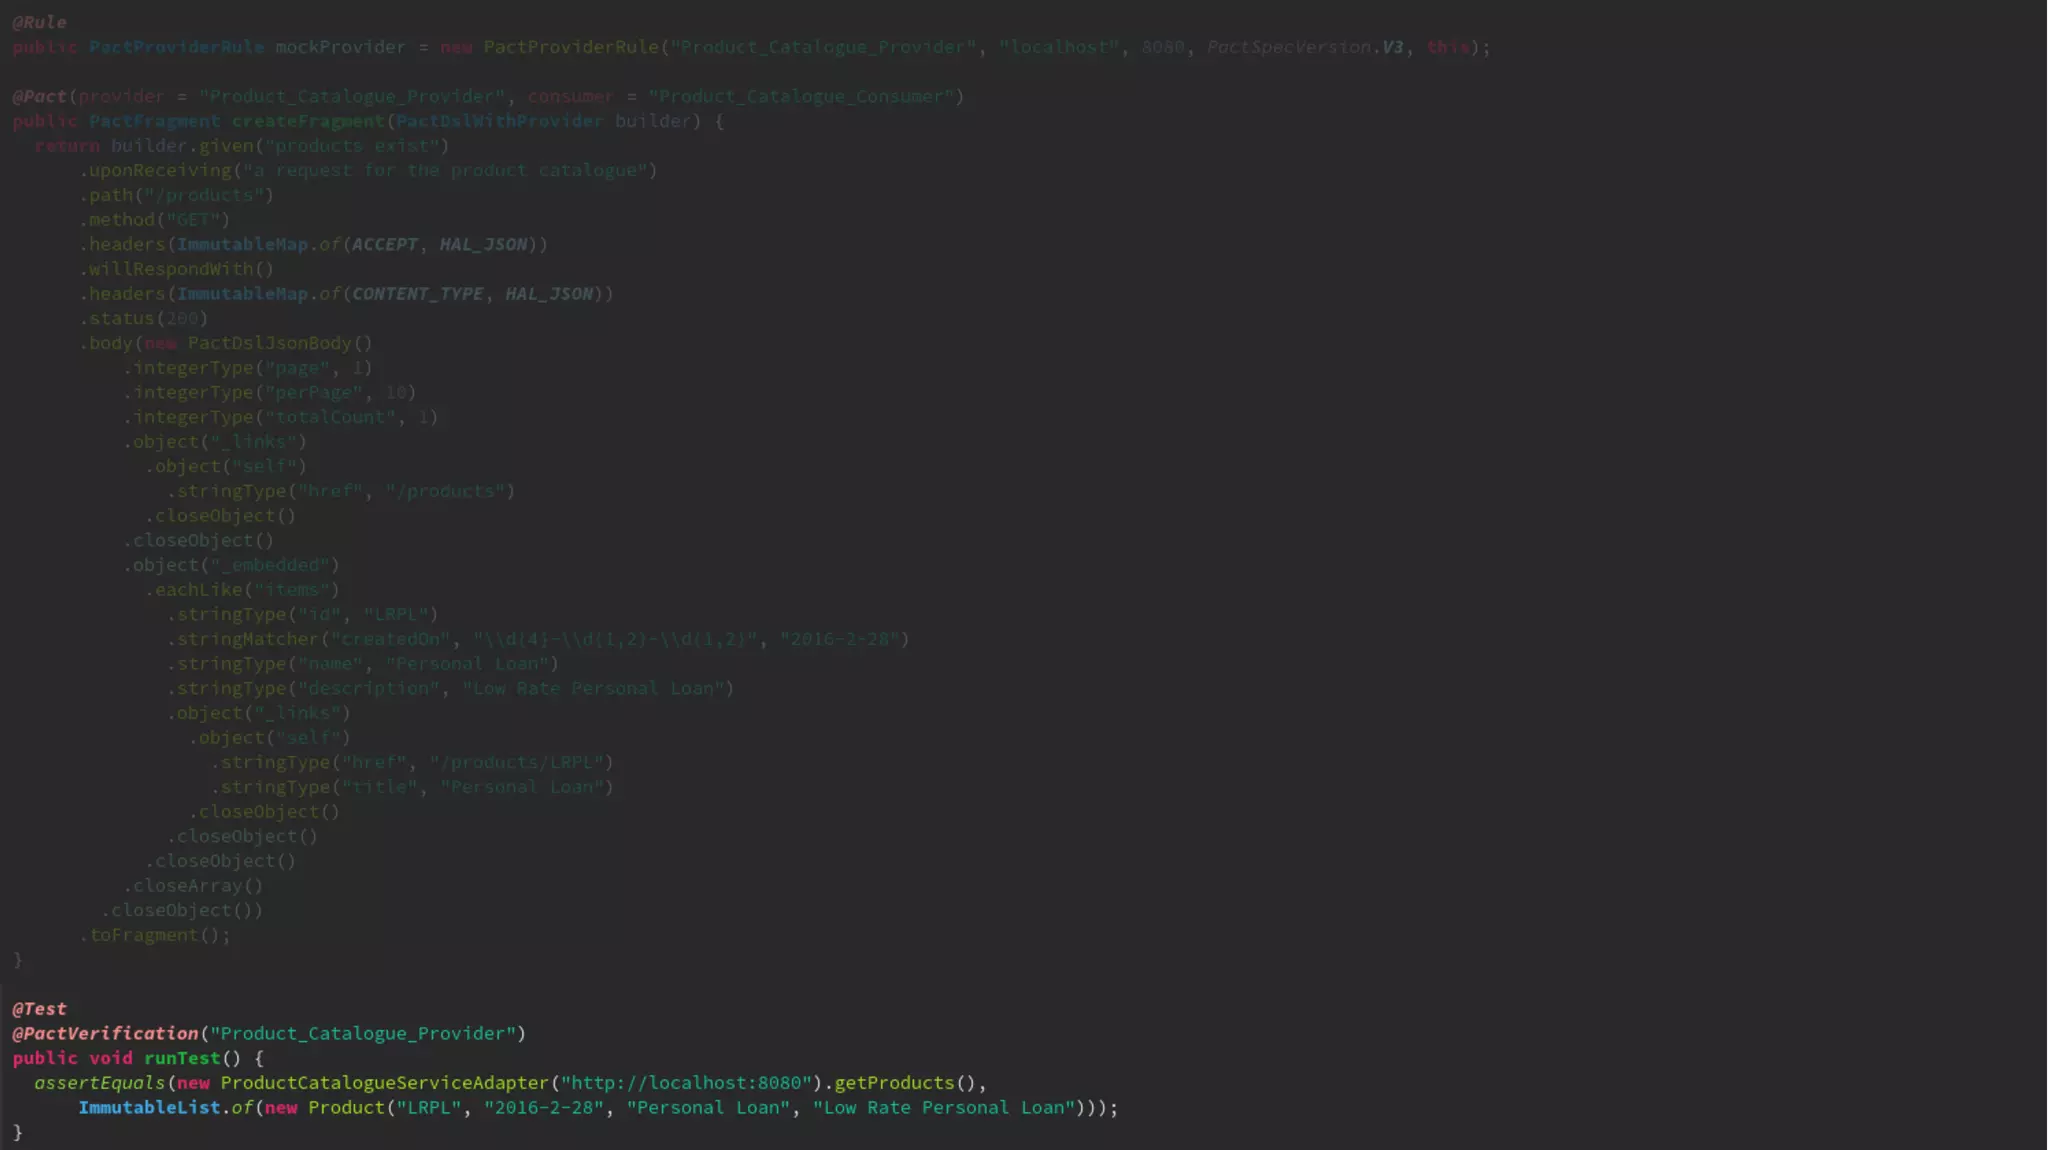Click ProductCatalogueServiceAdapter class name

(x=384, y=1083)
